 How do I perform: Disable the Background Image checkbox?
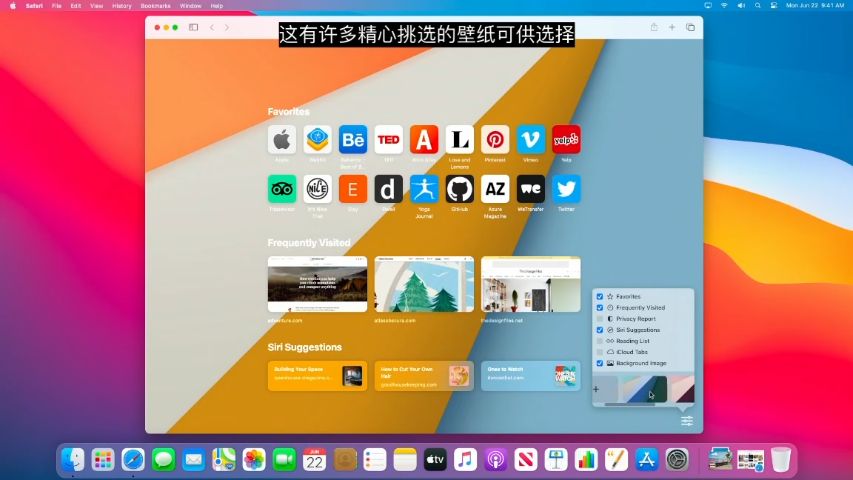point(600,363)
